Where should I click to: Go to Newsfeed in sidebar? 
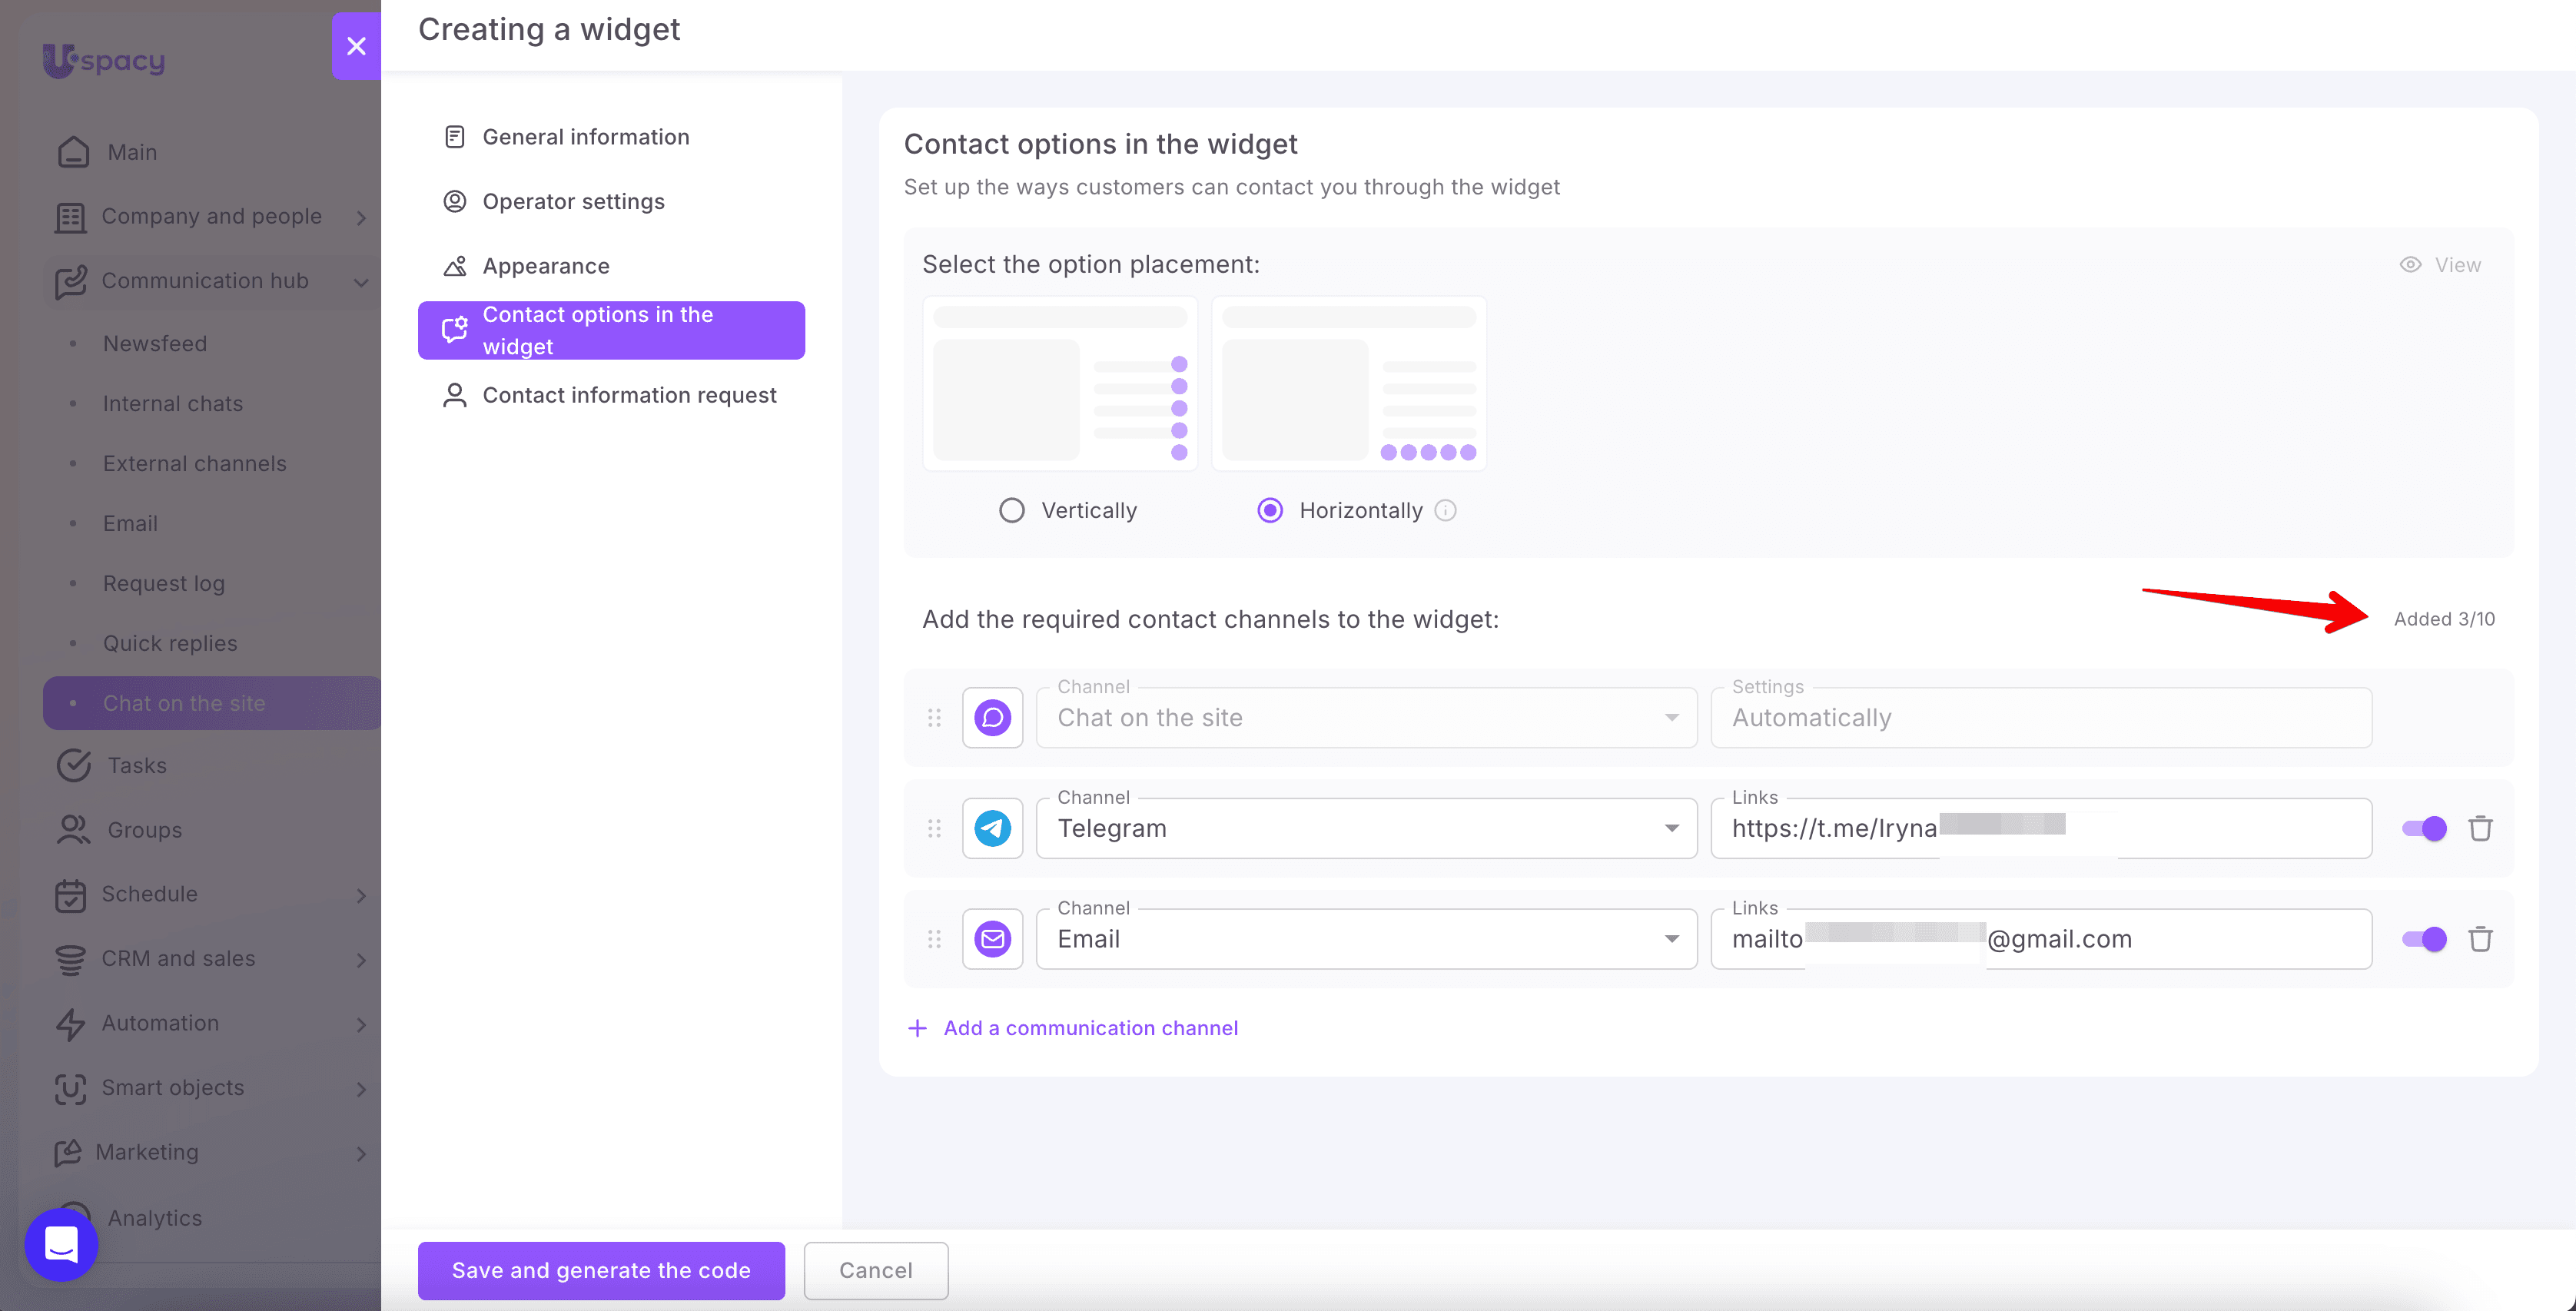pos(155,344)
